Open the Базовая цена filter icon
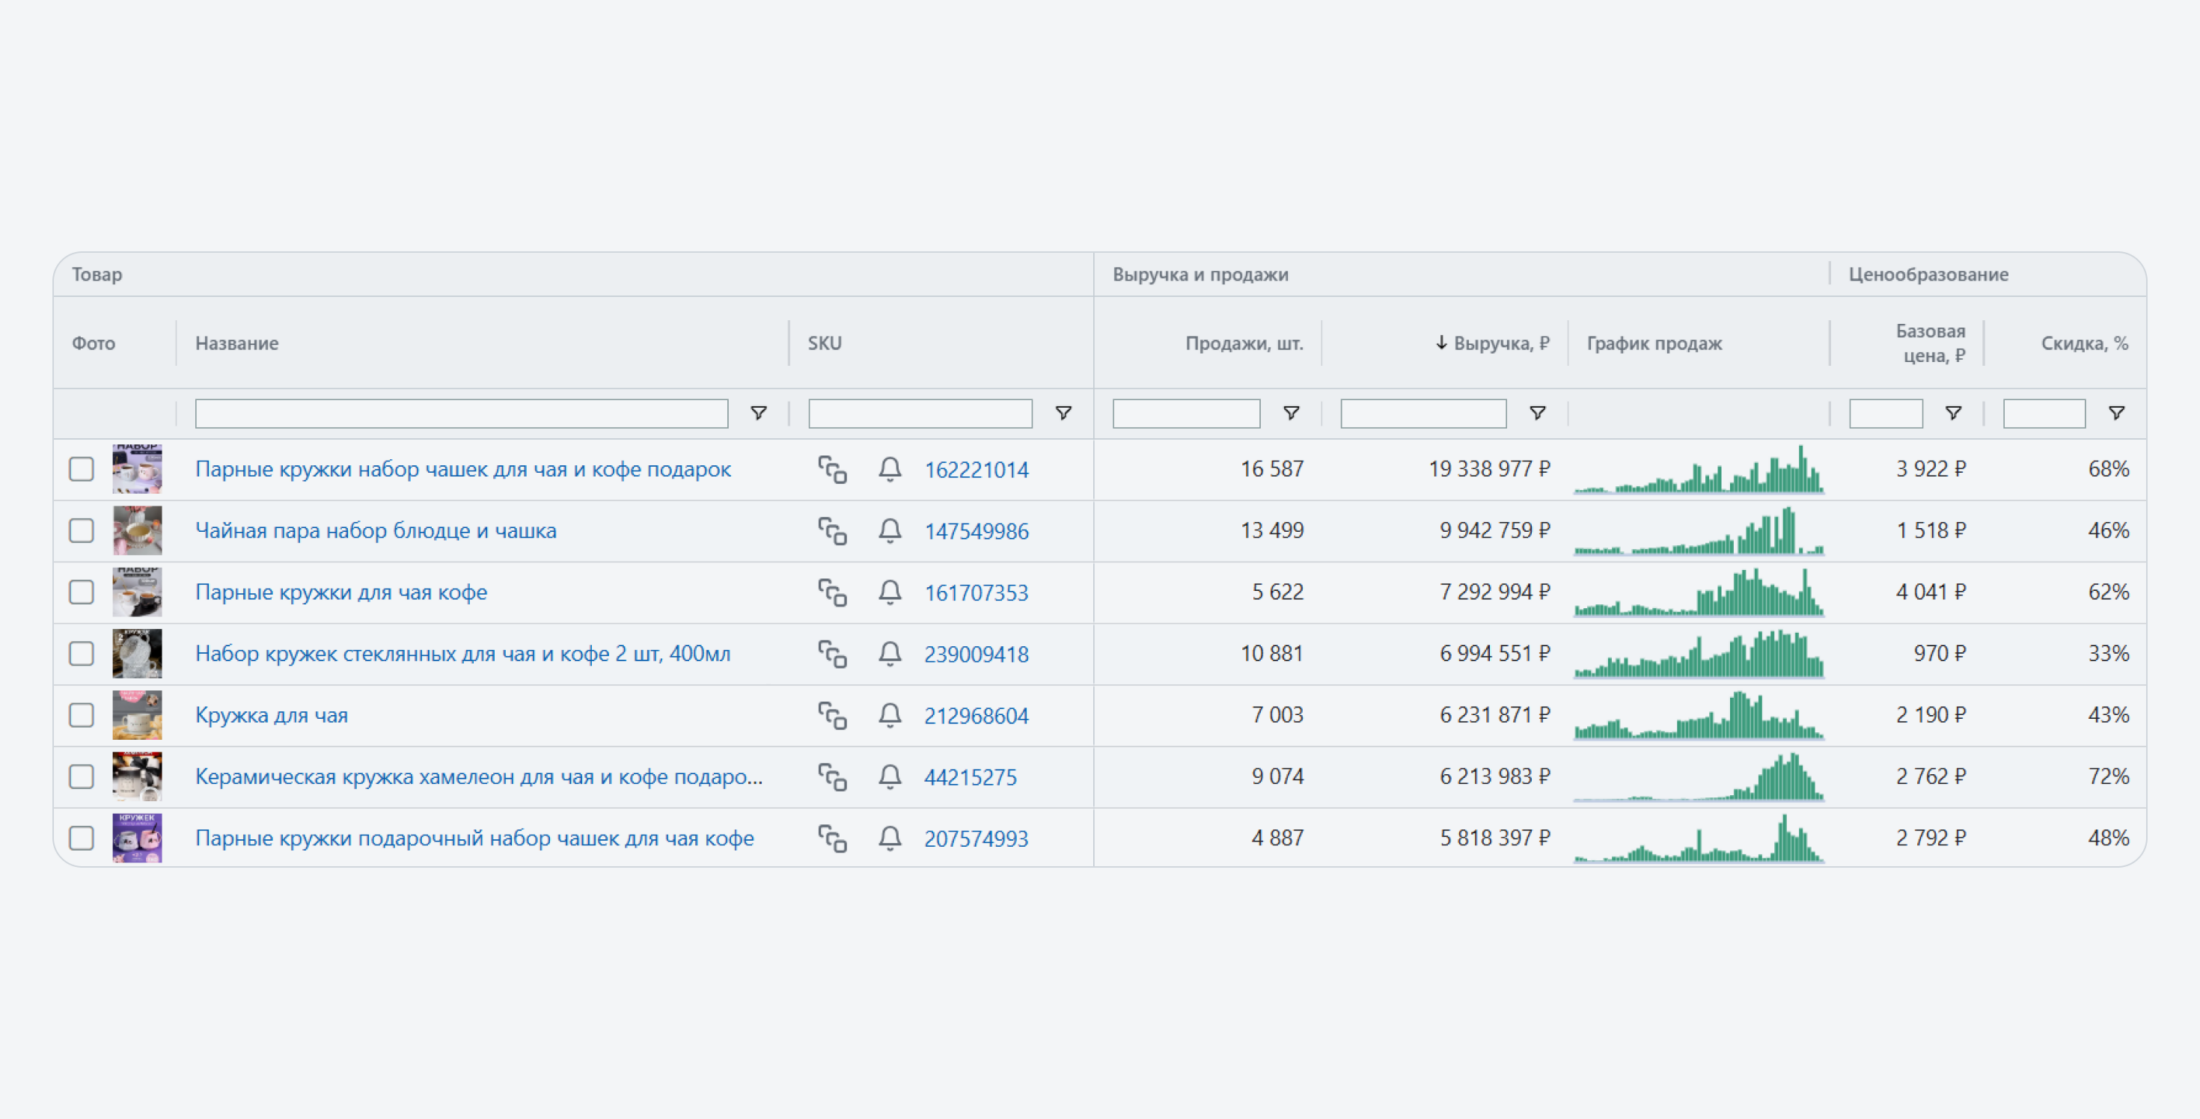This screenshot has height=1119, width=2200. 1953,413
